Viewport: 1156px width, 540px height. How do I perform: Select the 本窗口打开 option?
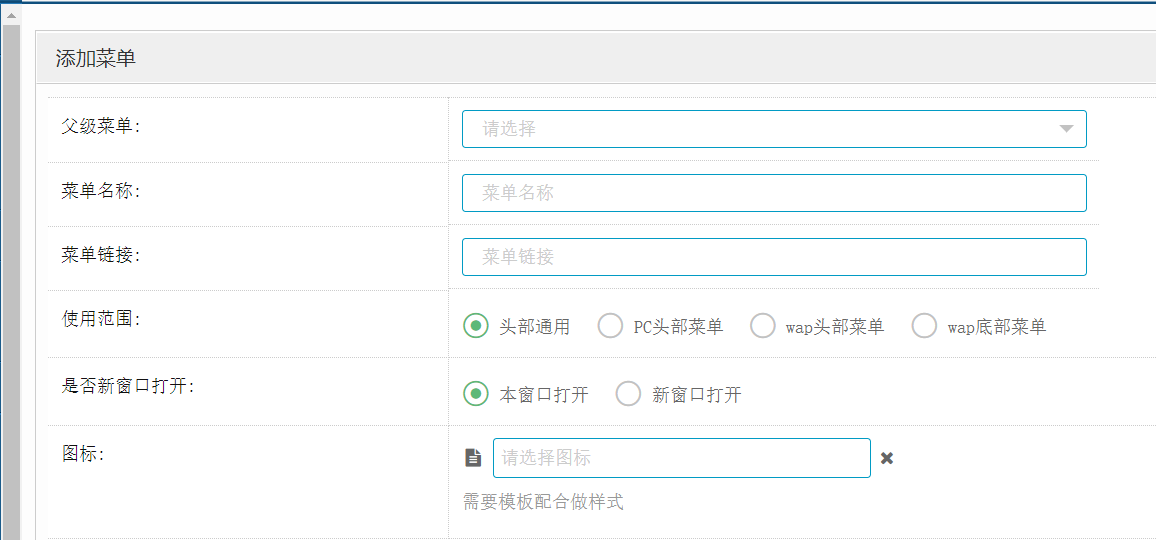pos(476,394)
